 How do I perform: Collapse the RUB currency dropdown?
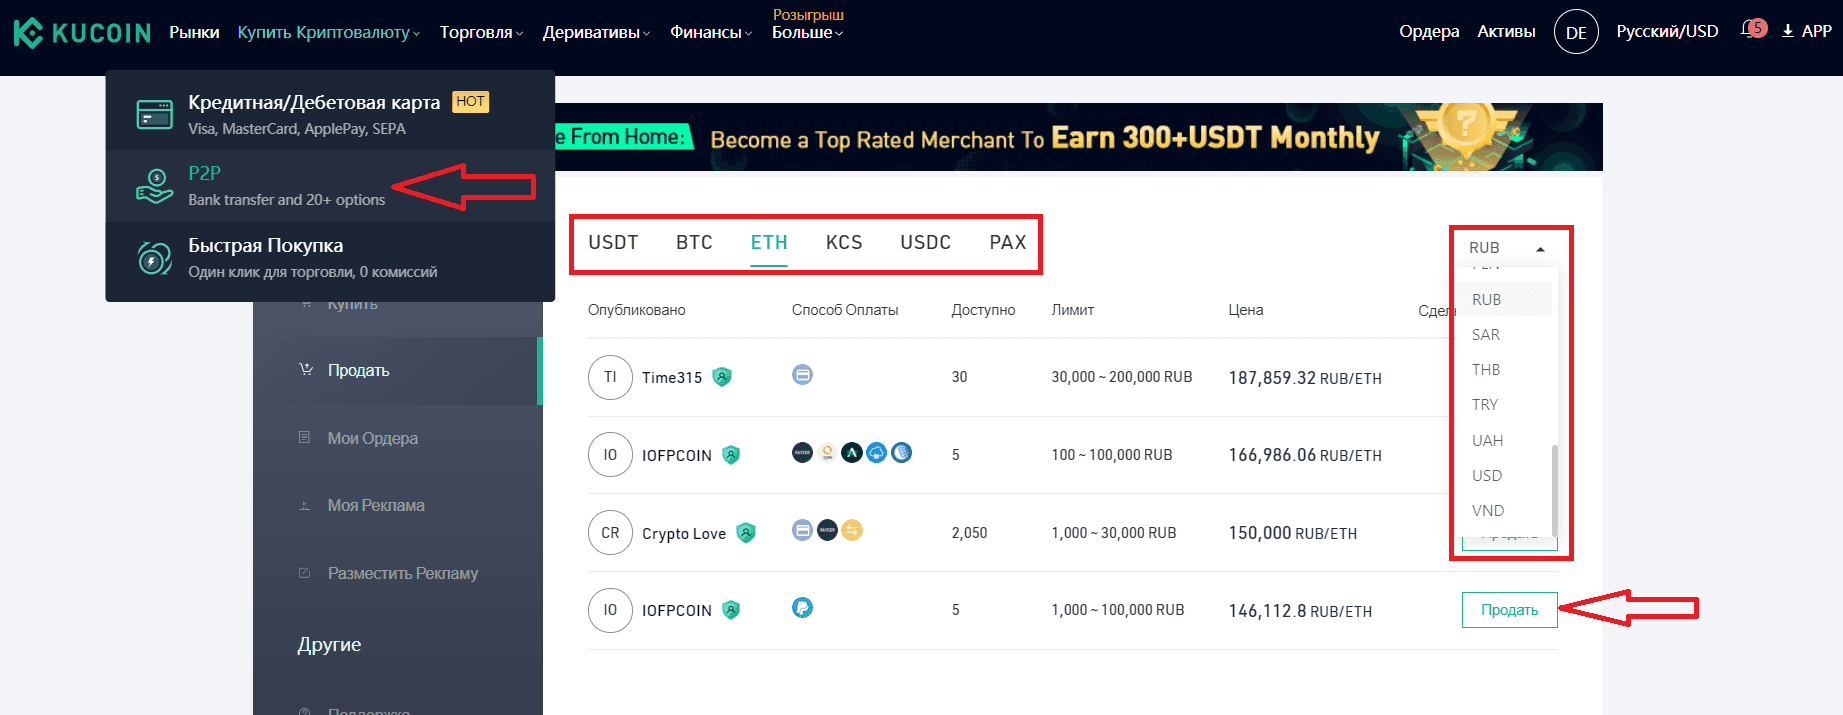pyautogui.click(x=1507, y=247)
